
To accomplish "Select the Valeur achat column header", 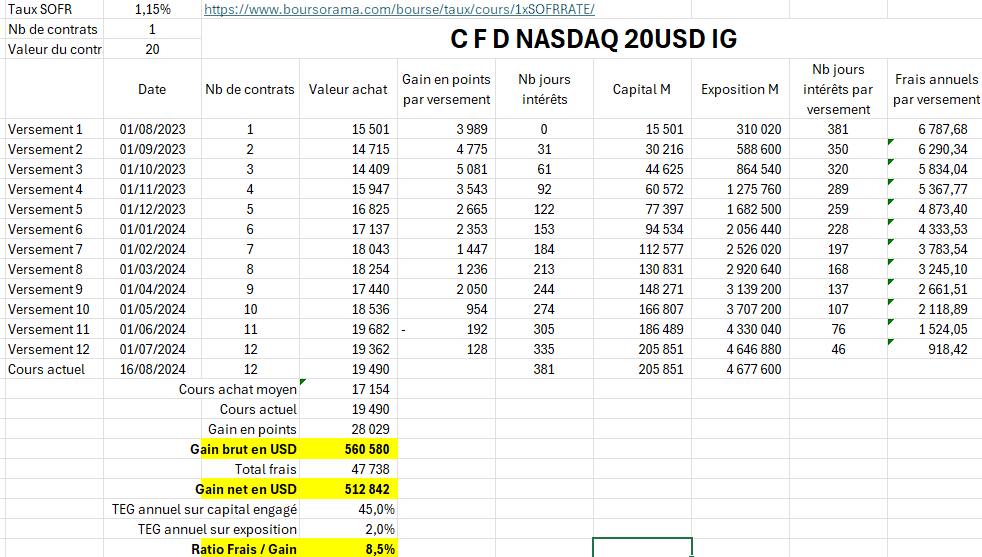I will click(348, 90).
